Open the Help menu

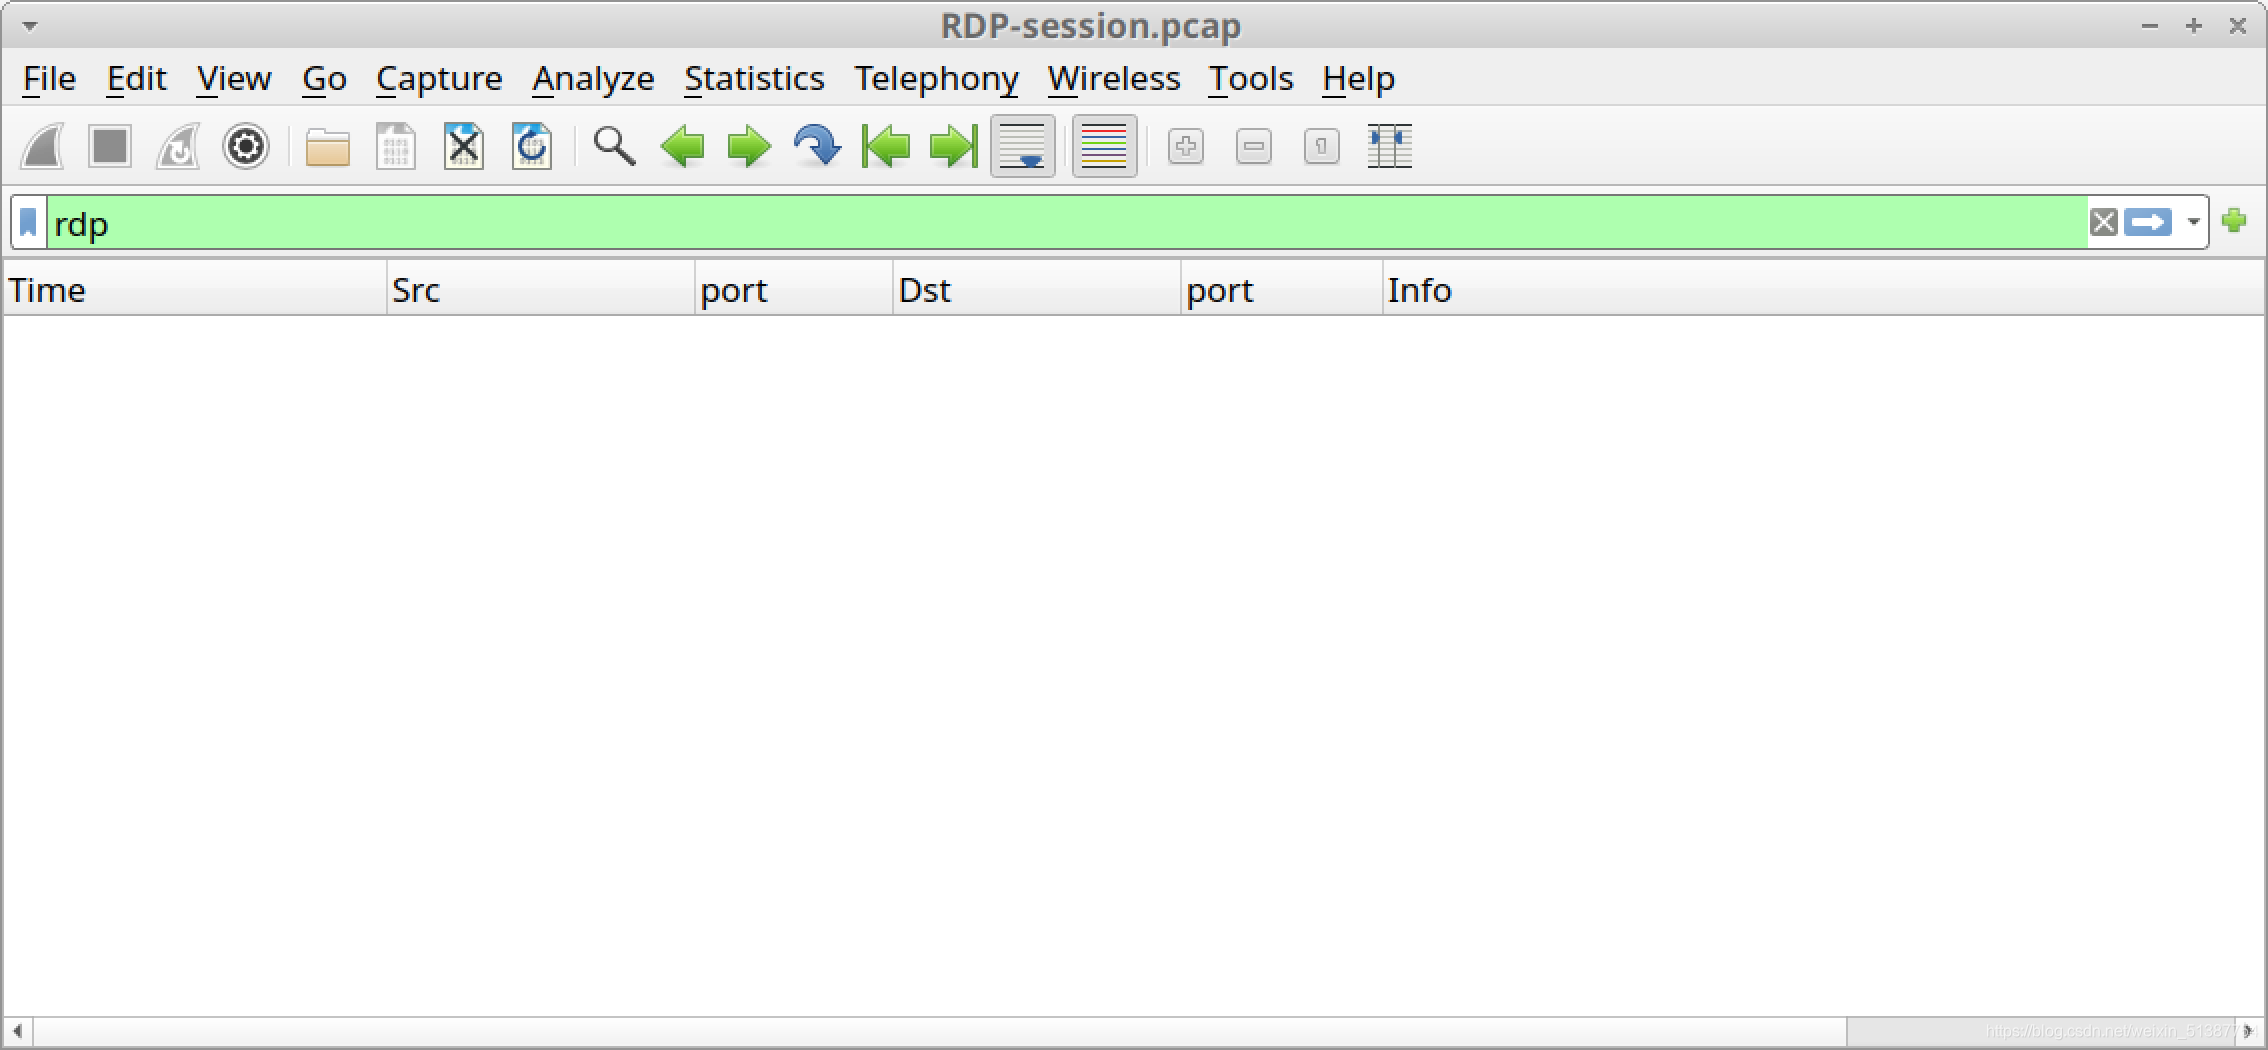1358,79
